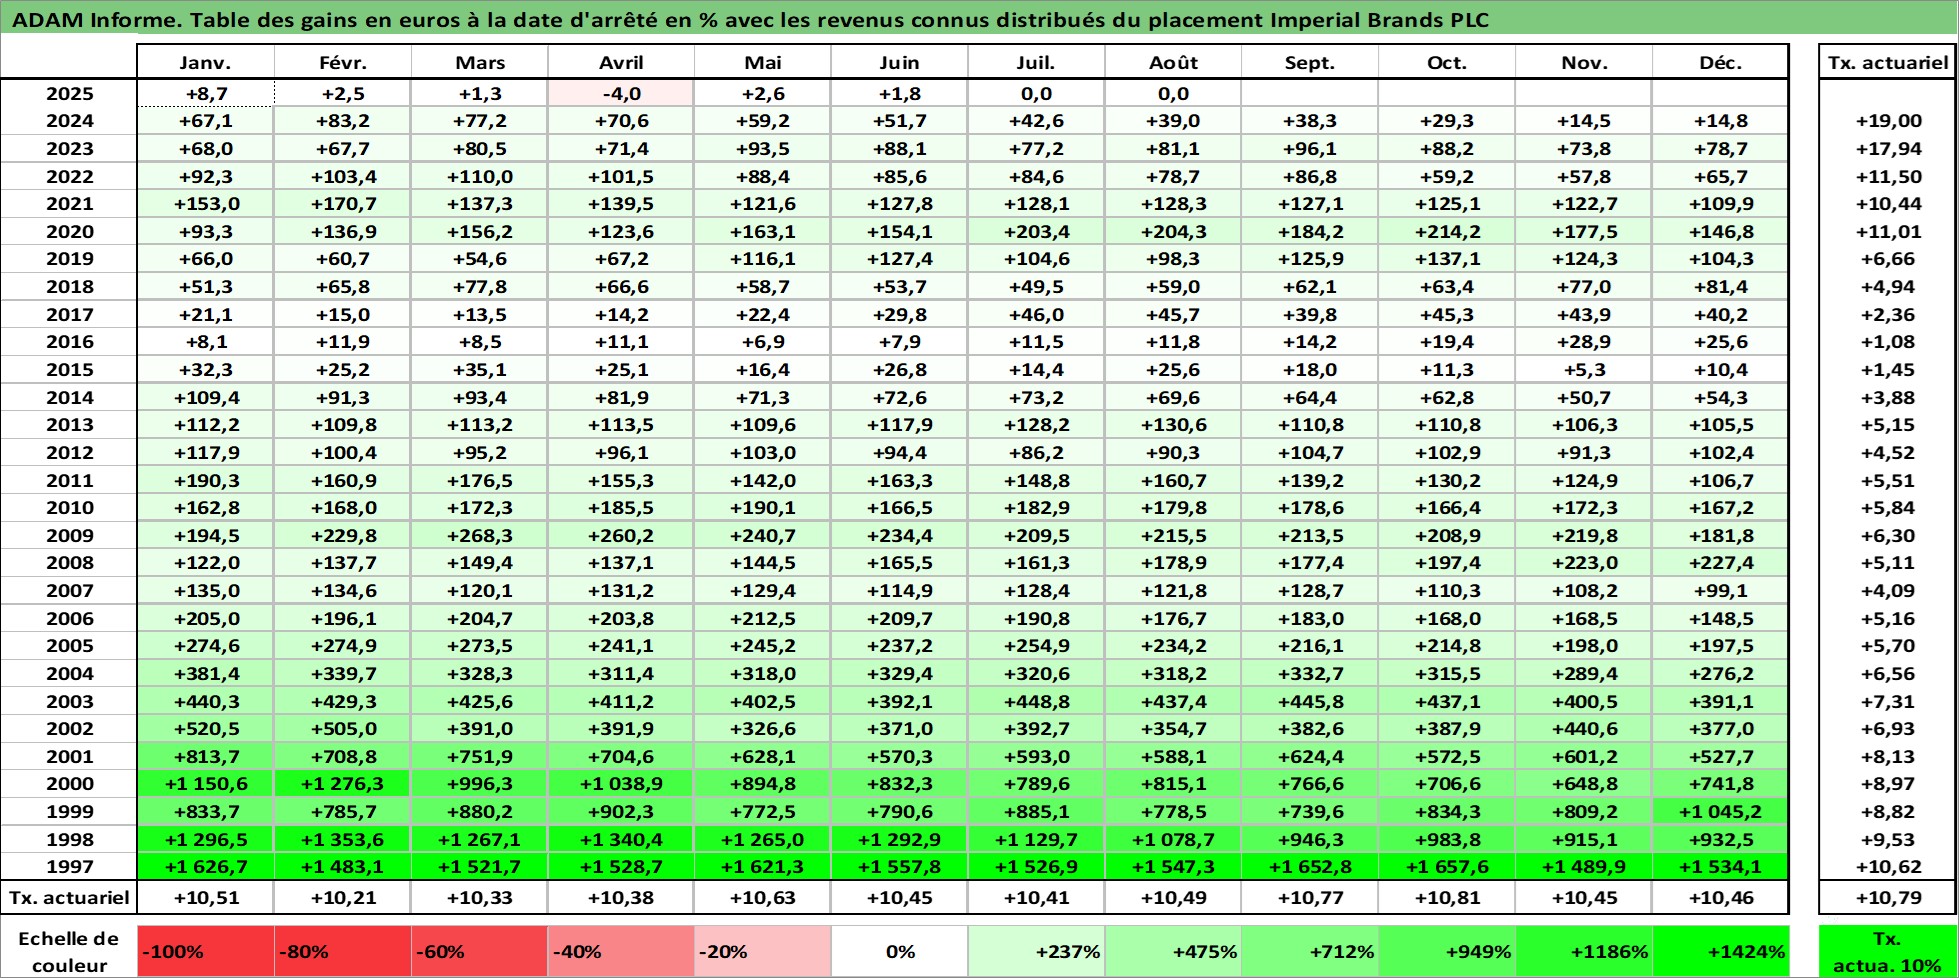This screenshot has width=1959, height=978.
Task: Click the Sept. column header
Action: click(x=1310, y=62)
